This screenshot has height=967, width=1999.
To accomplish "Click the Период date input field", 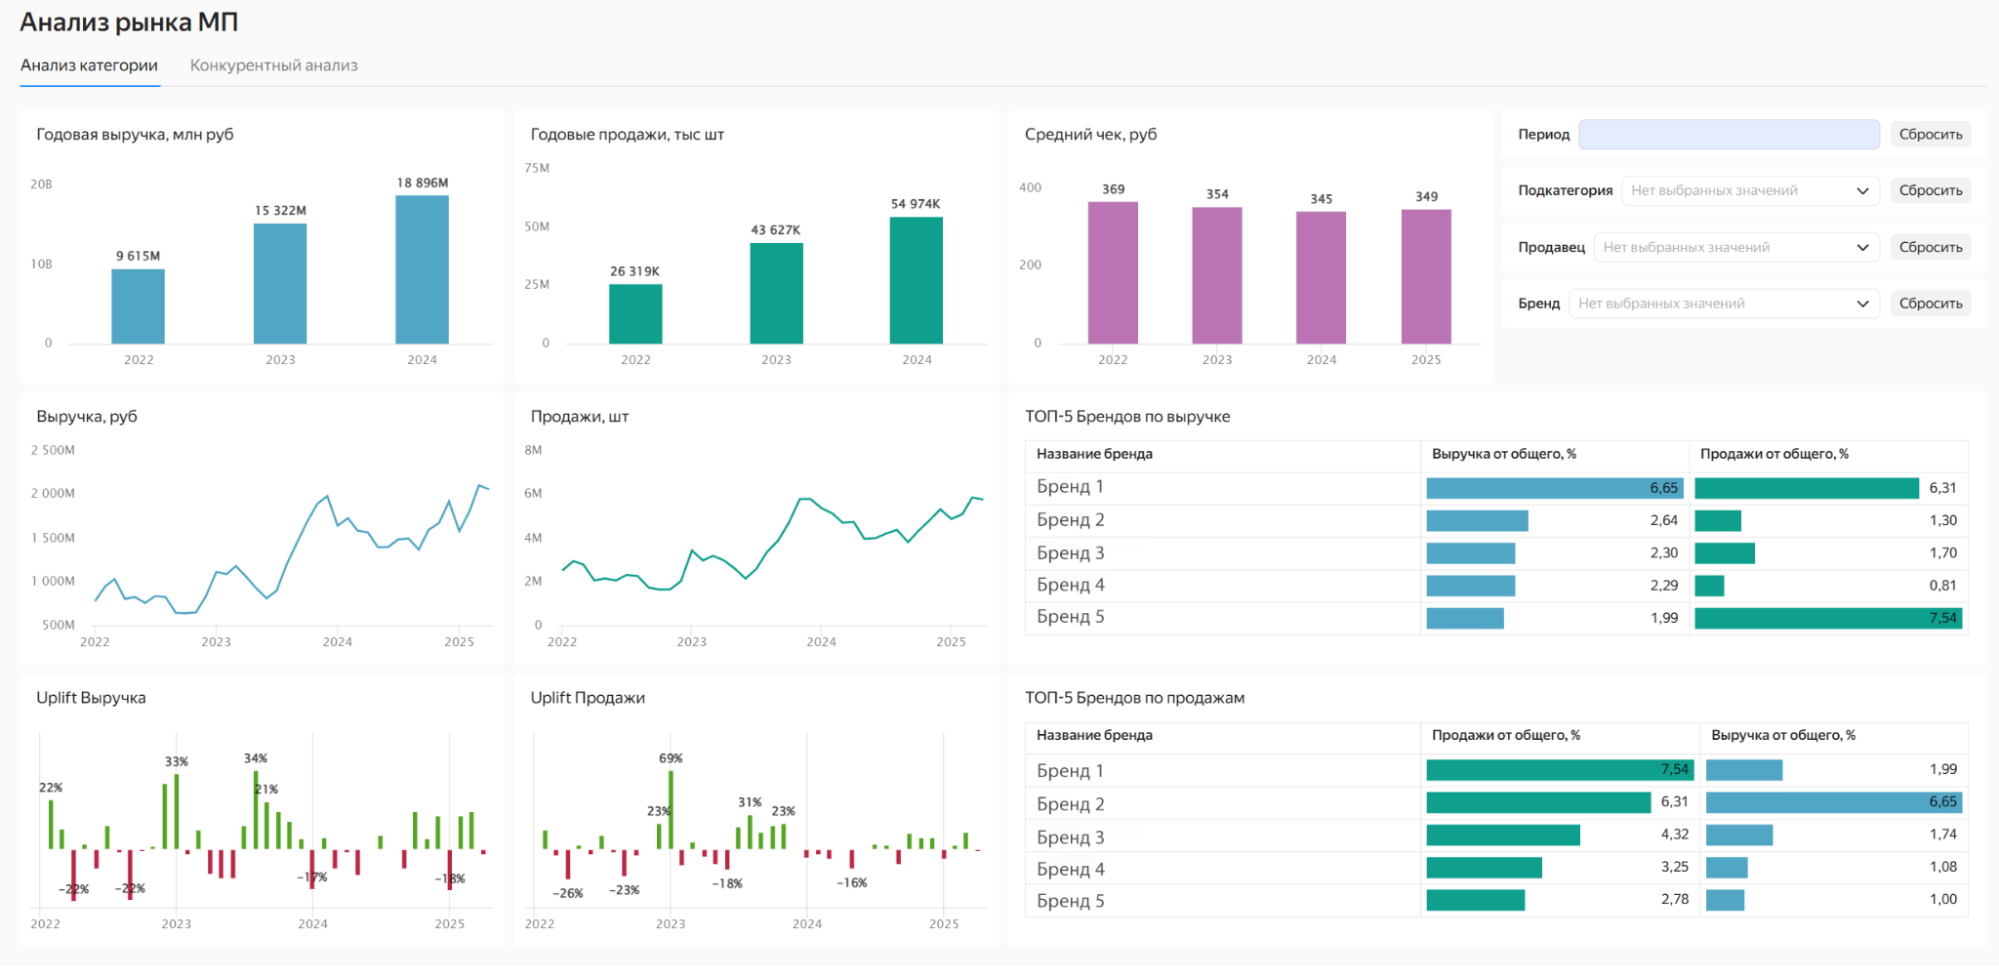I will [x=1728, y=134].
